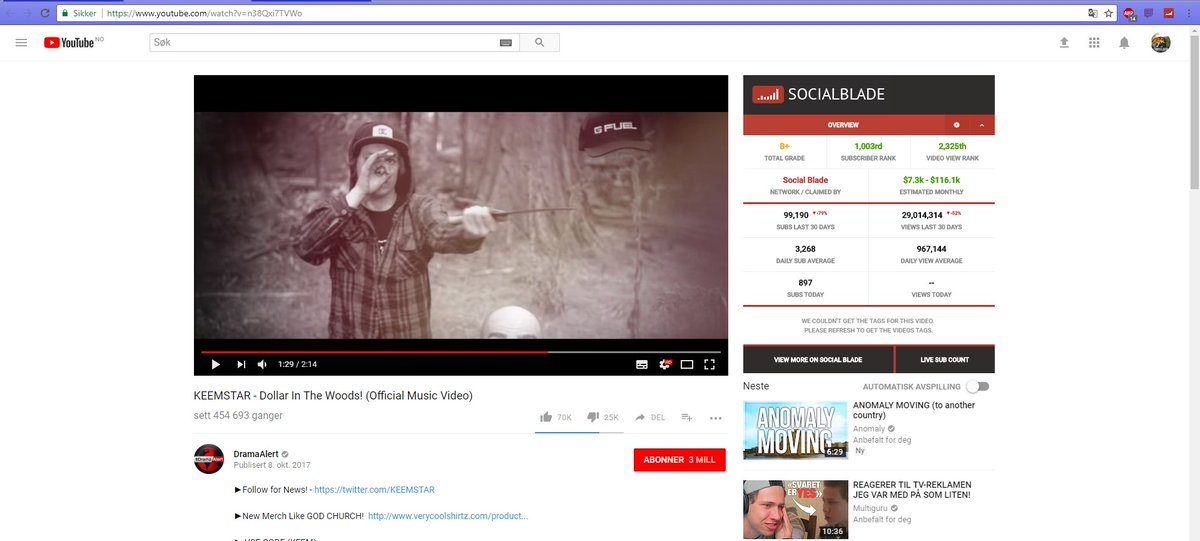Mute the video volume
Image resolution: width=1200 pixels, height=541 pixels.
262,364
